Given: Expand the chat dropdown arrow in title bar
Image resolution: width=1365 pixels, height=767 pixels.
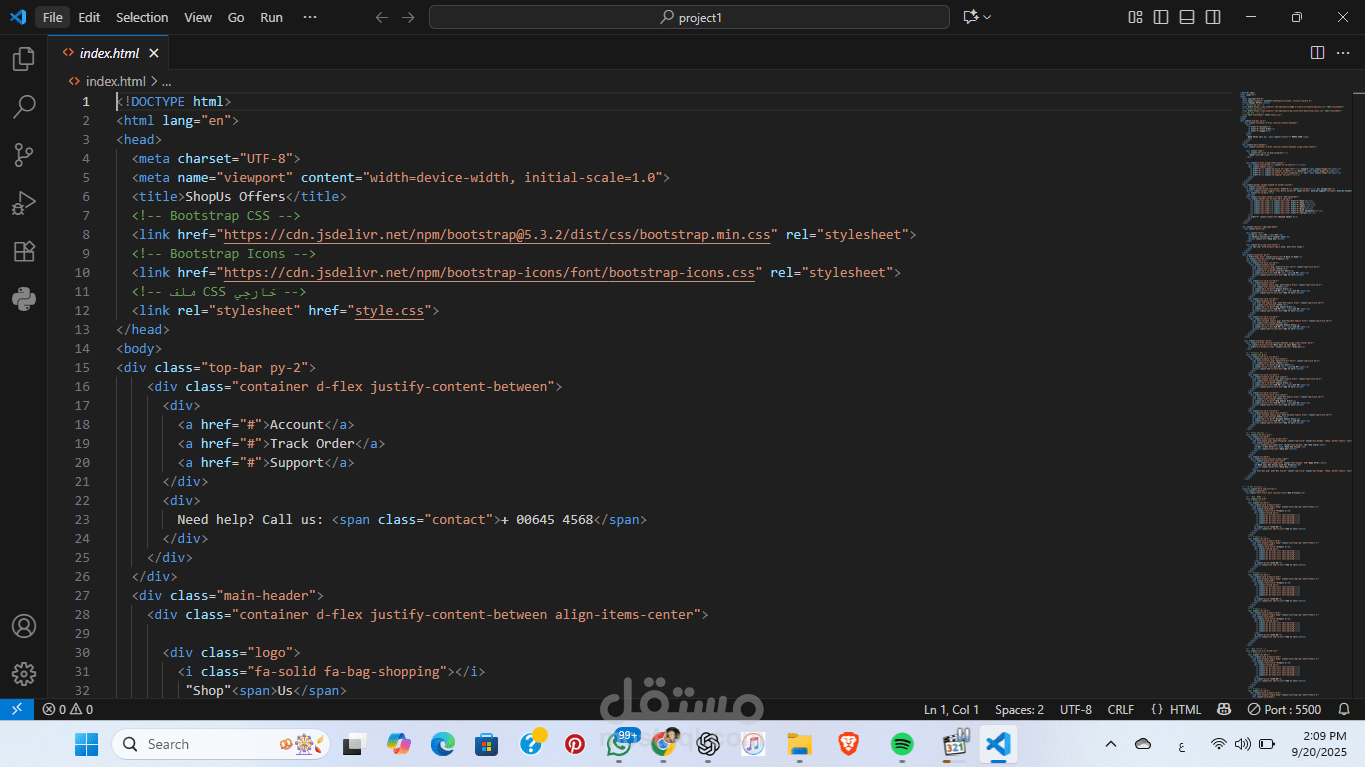Looking at the screenshot, I should [988, 17].
